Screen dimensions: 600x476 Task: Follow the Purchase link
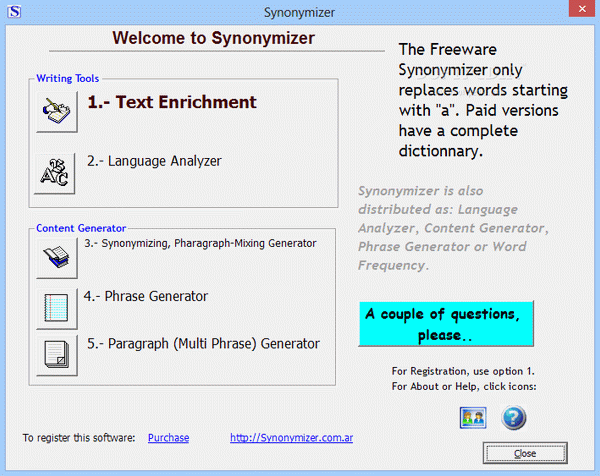pos(168,438)
